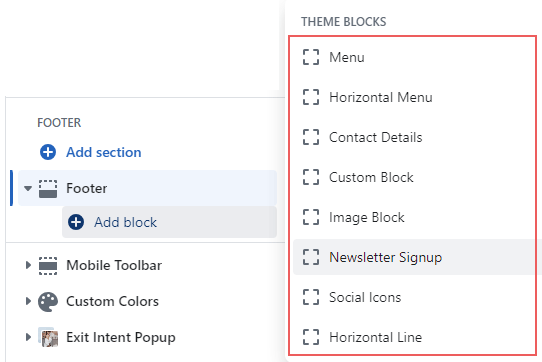Click the Add block button text
Viewport: 542px width, 362px height.
point(125,222)
